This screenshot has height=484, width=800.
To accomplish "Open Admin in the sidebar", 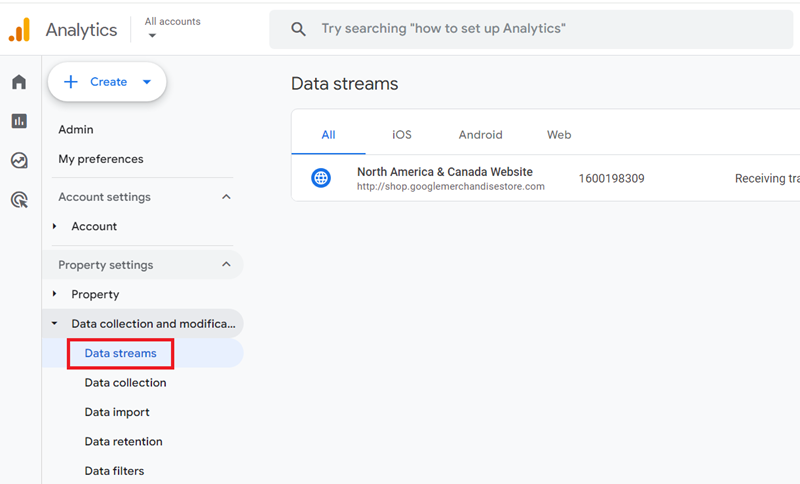I will pos(76,130).
